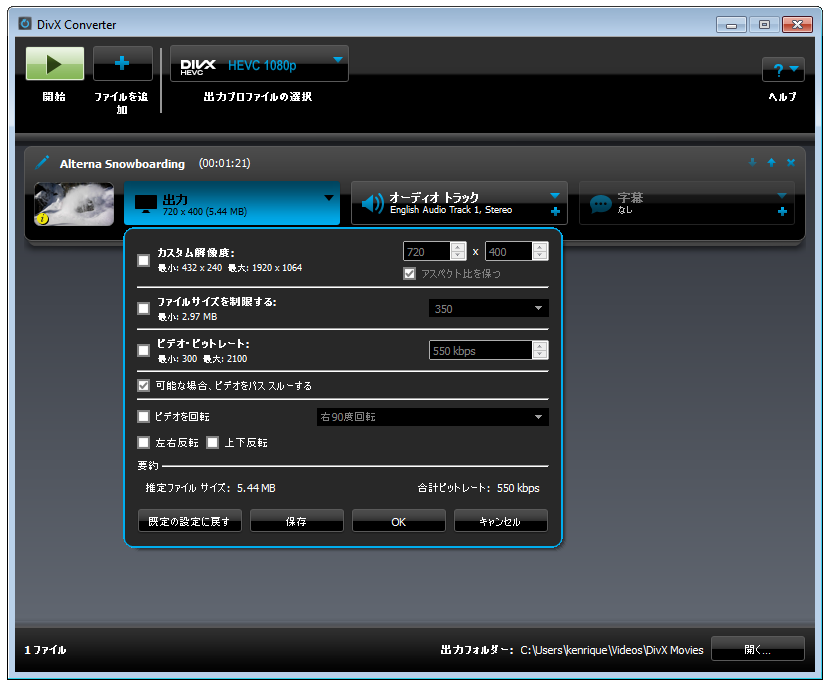Screen dimensions: 834x690
Task: Click the Cancel (キャンセル) button
Action: 501,521
